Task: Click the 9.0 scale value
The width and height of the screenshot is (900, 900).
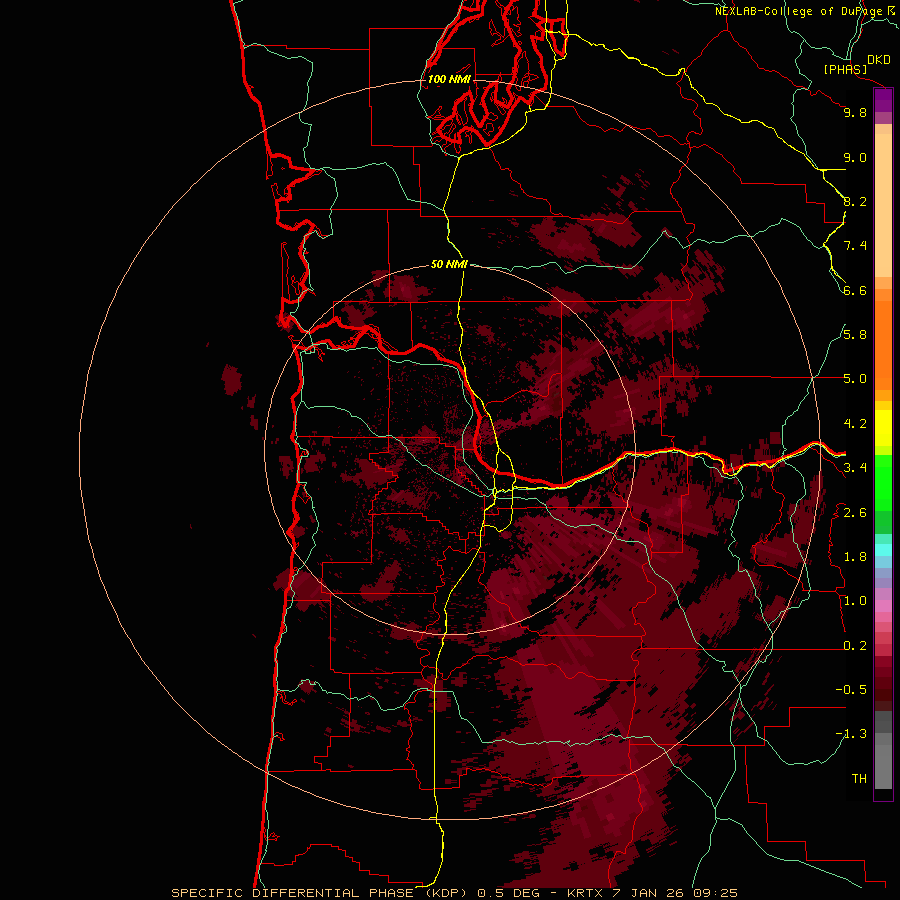Action: (855, 157)
